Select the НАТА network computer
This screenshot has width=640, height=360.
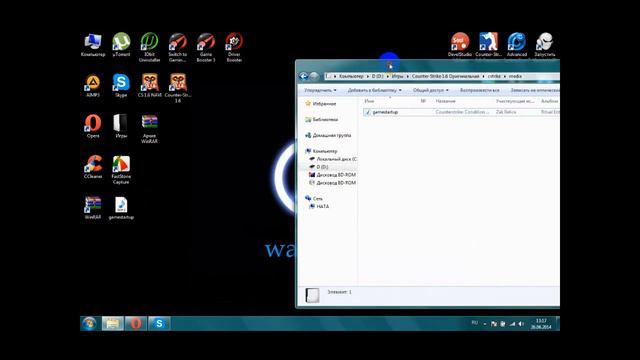[319, 207]
